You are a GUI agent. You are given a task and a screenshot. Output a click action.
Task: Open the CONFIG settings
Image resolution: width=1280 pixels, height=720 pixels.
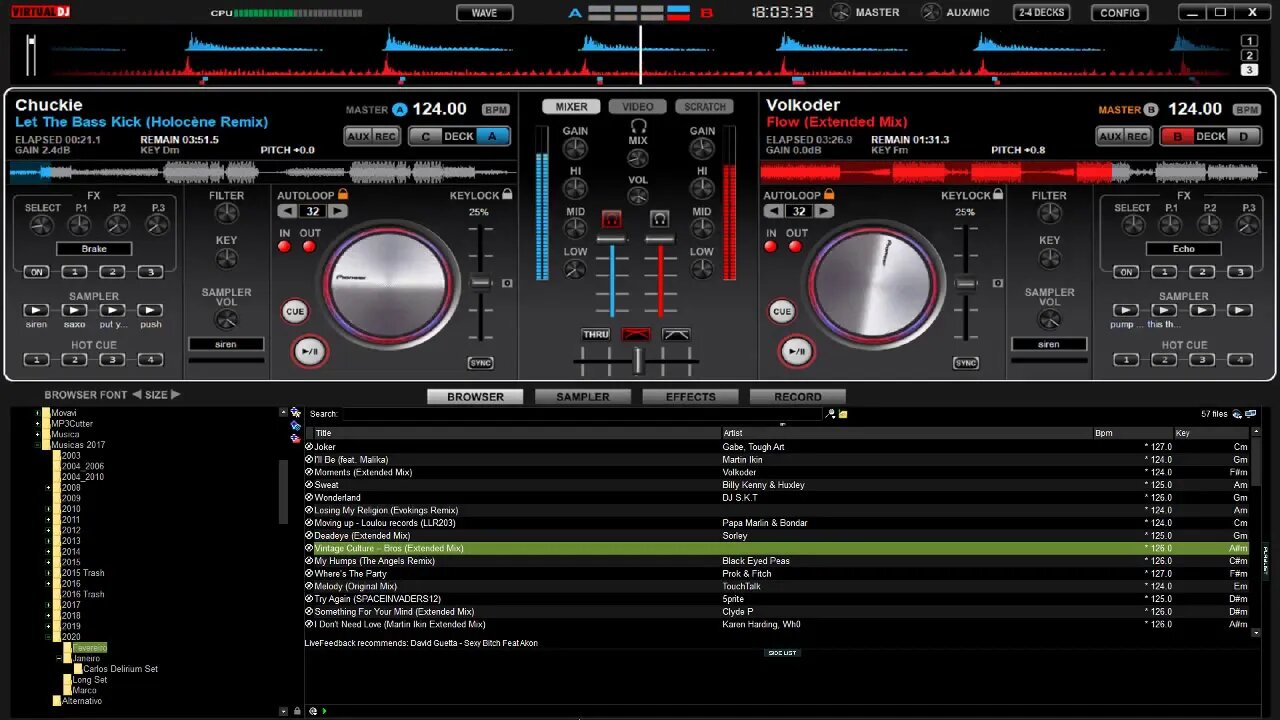tap(1120, 13)
